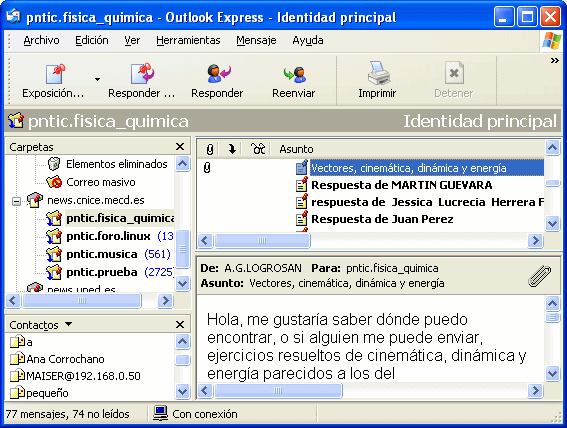Select the pntic.foro.linux newsgroup
567x428 pixels.
(108, 236)
